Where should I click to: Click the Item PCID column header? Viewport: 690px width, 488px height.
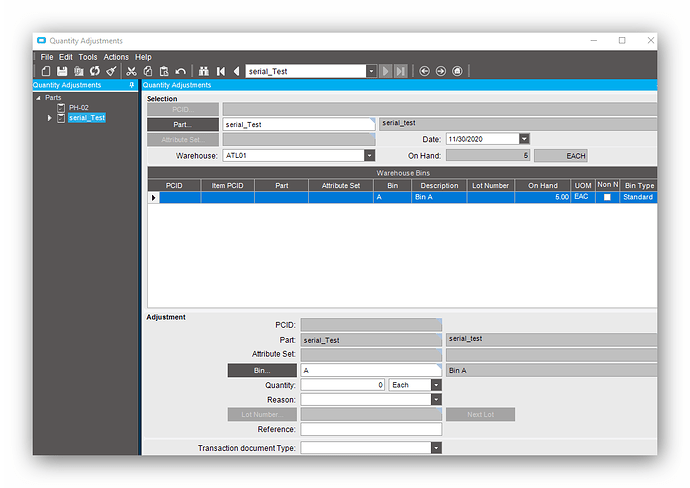(x=227, y=186)
